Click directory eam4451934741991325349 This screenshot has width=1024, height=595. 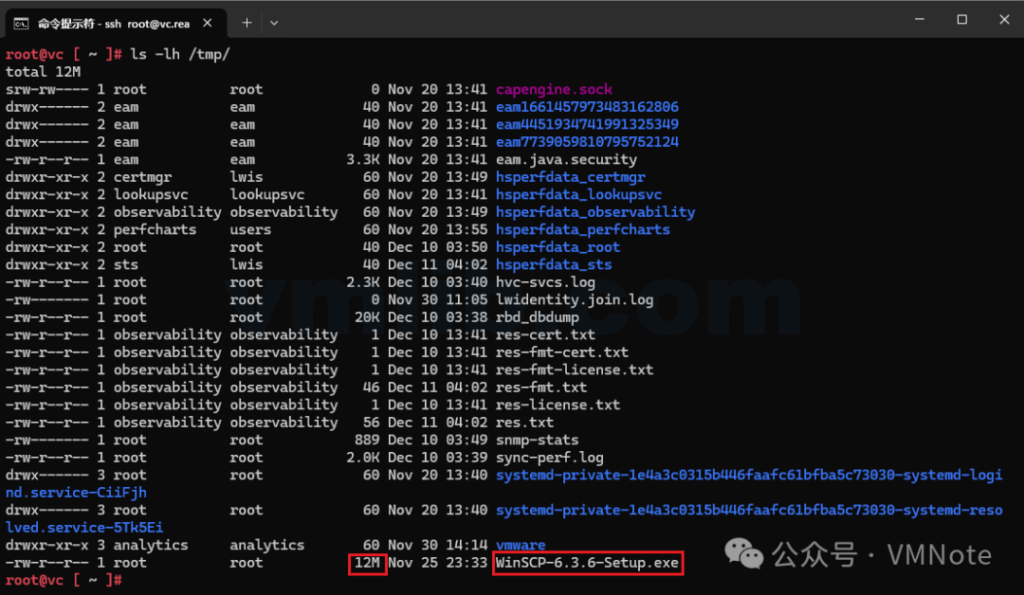point(587,125)
